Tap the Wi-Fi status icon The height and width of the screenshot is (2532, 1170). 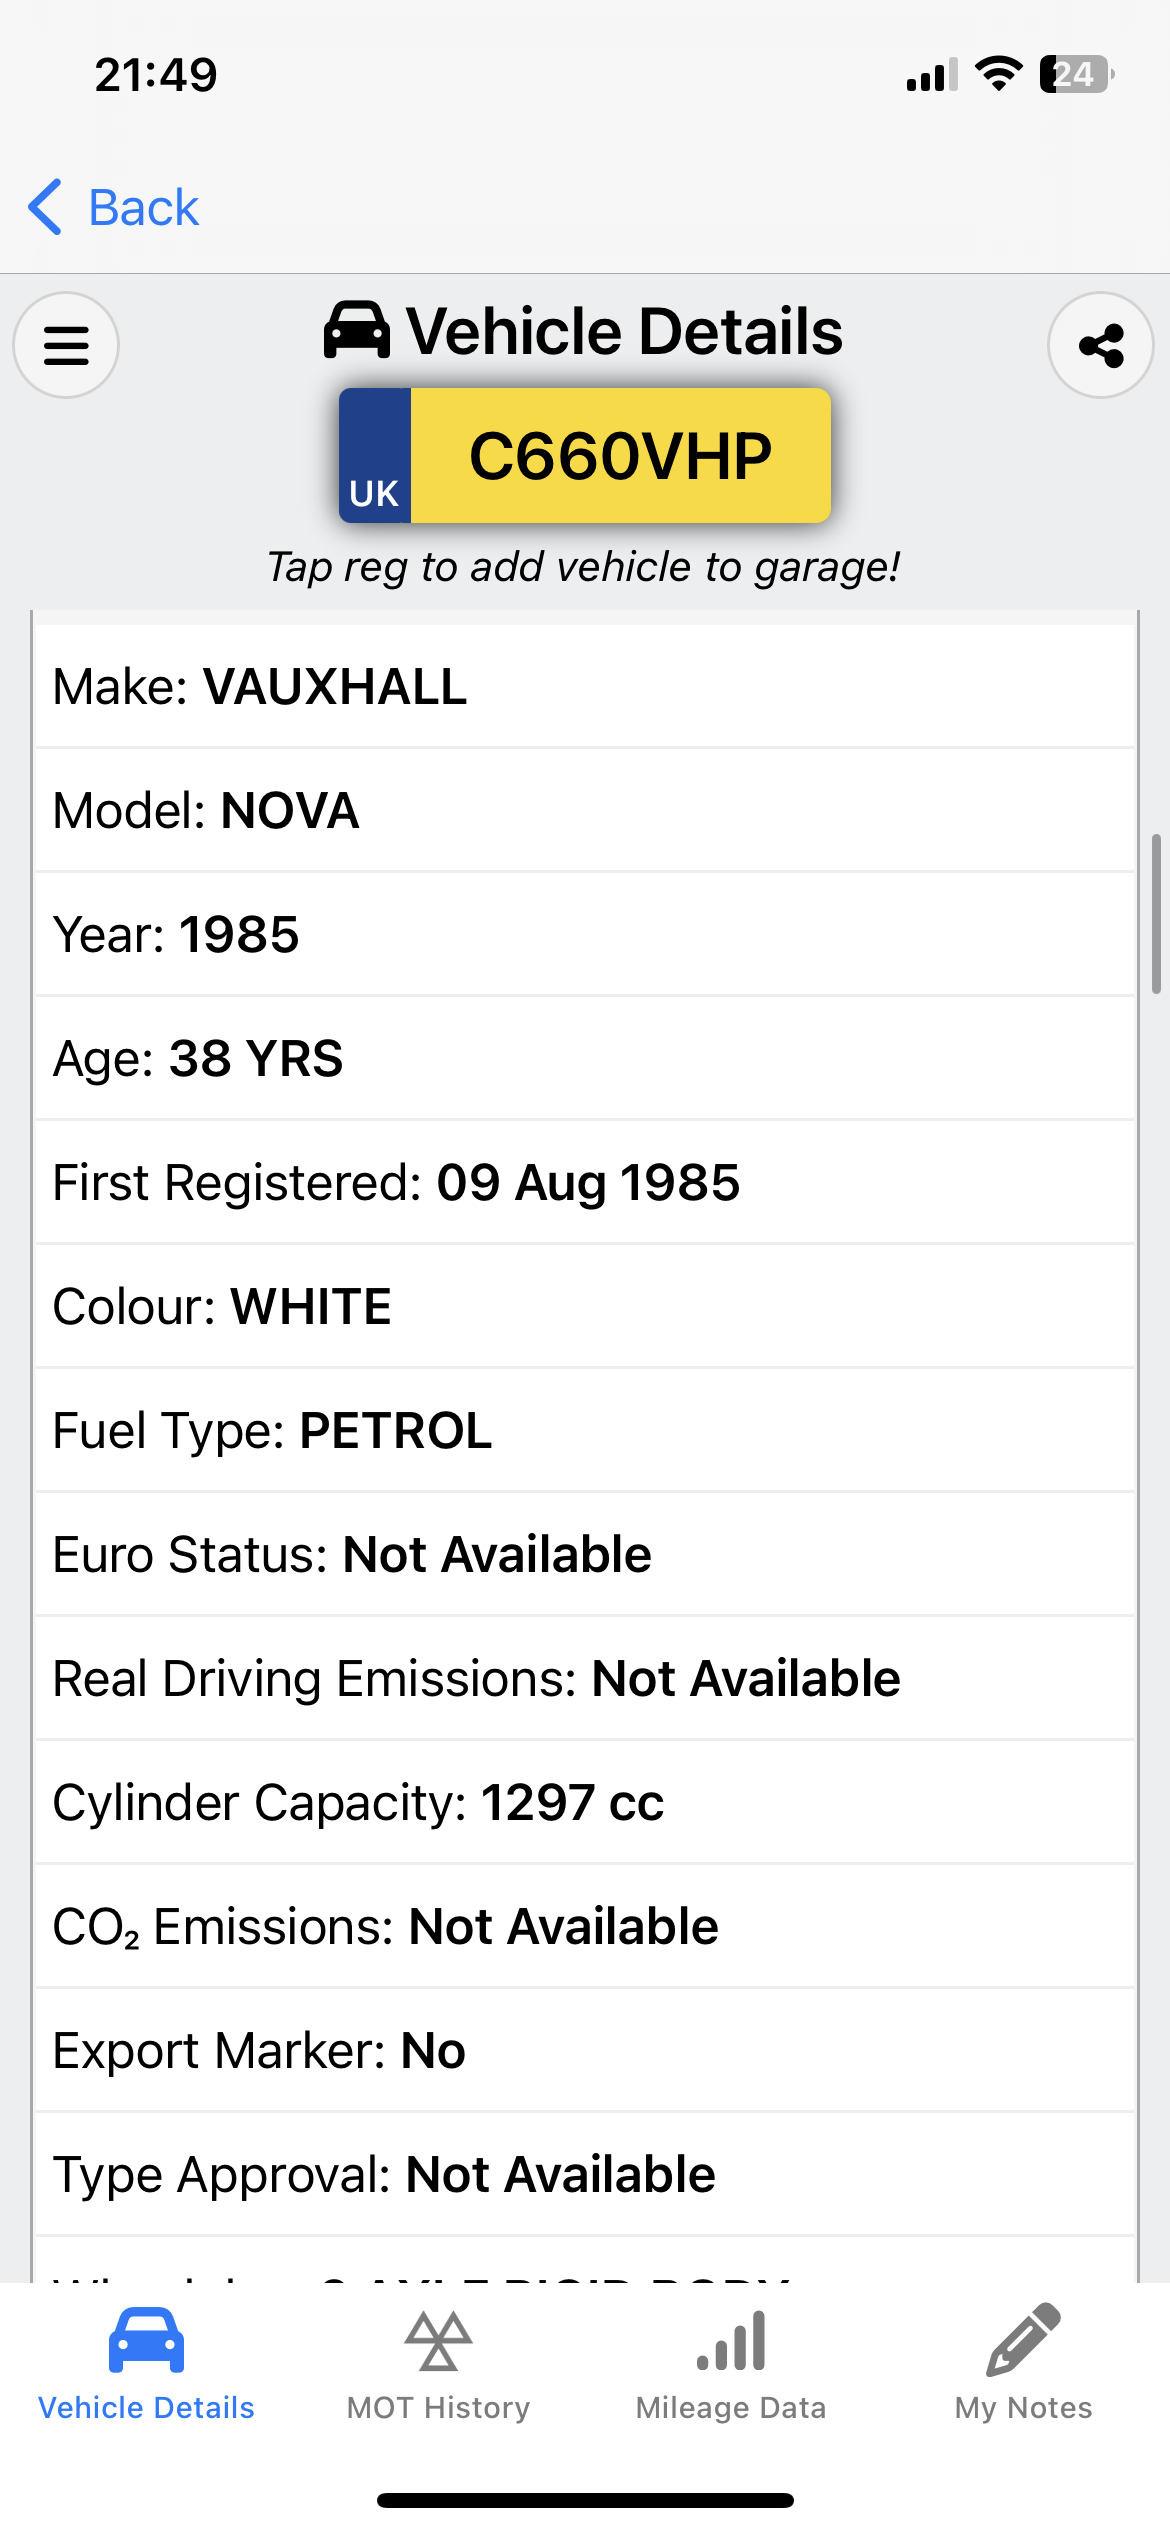[x=998, y=74]
